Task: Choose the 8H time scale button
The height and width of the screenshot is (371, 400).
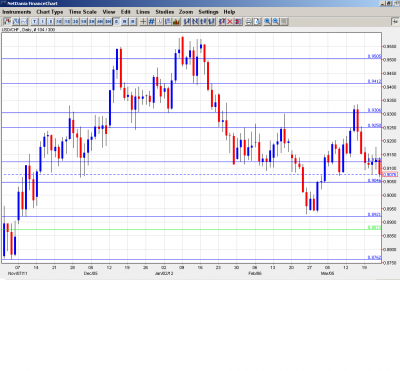Action: (x=108, y=22)
